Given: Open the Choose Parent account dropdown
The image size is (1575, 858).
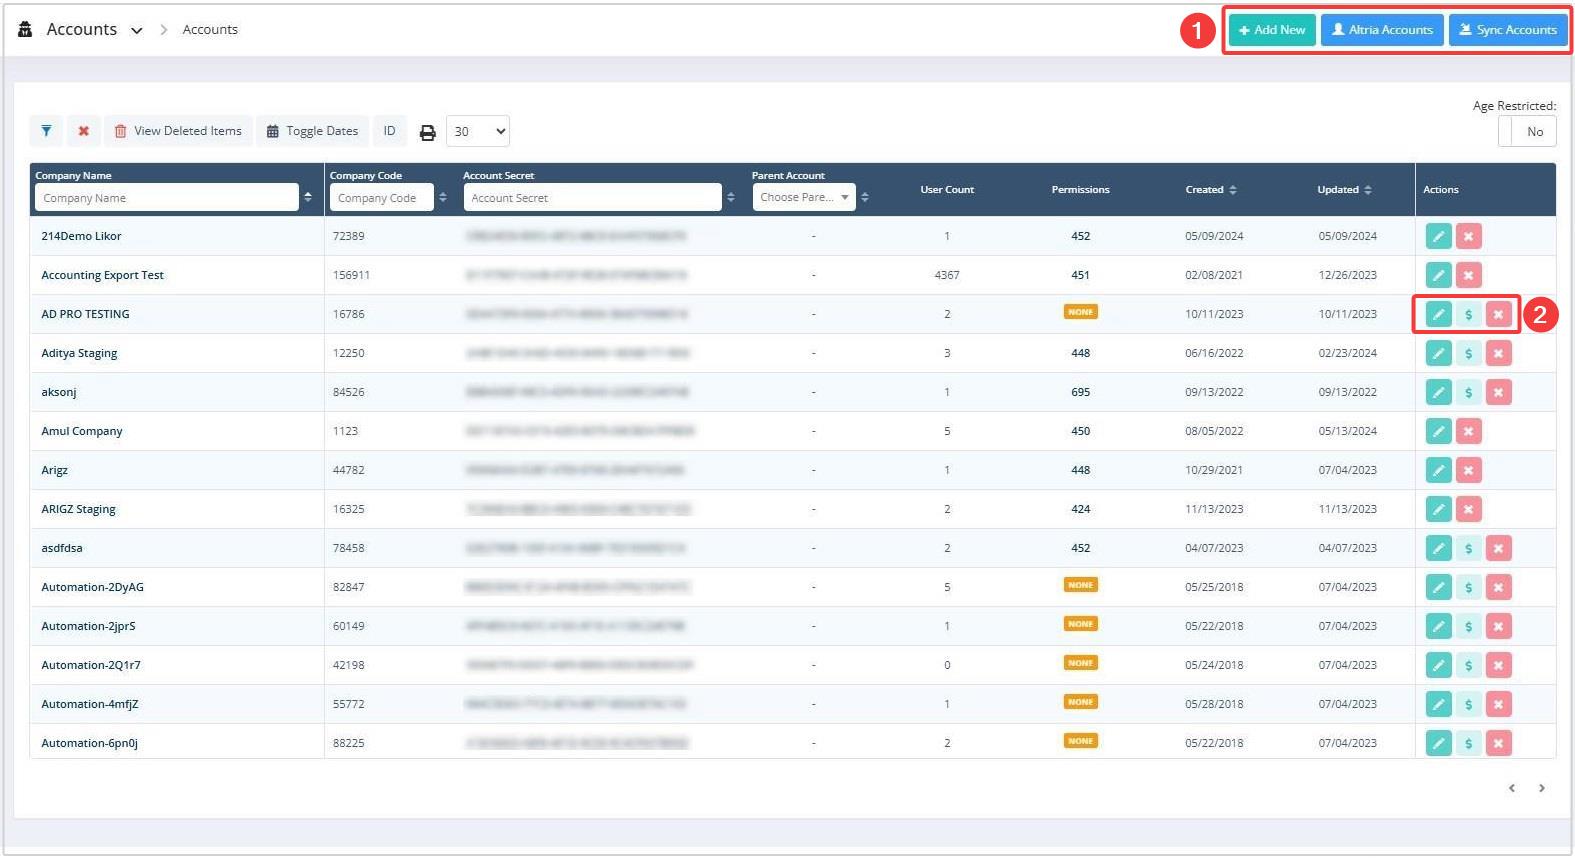Looking at the screenshot, I should click(x=804, y=197).
